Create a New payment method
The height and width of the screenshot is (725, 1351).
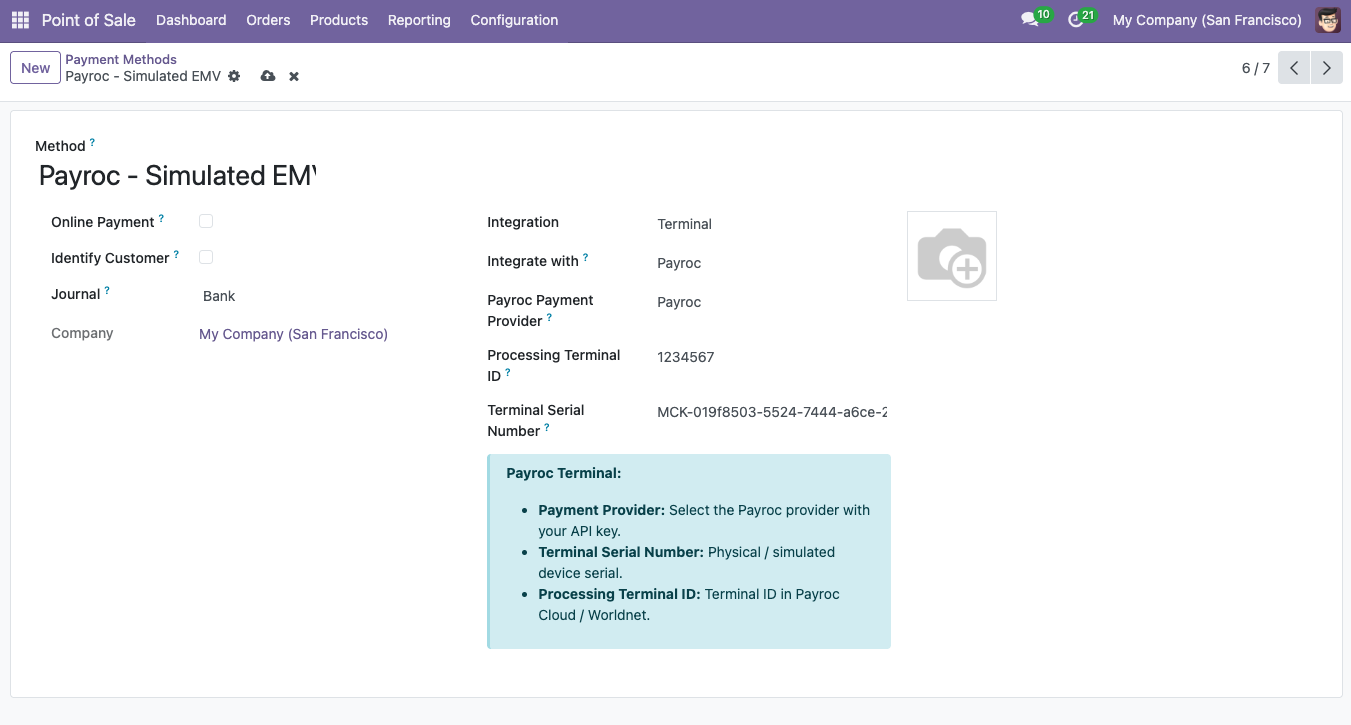coord(35,68)
